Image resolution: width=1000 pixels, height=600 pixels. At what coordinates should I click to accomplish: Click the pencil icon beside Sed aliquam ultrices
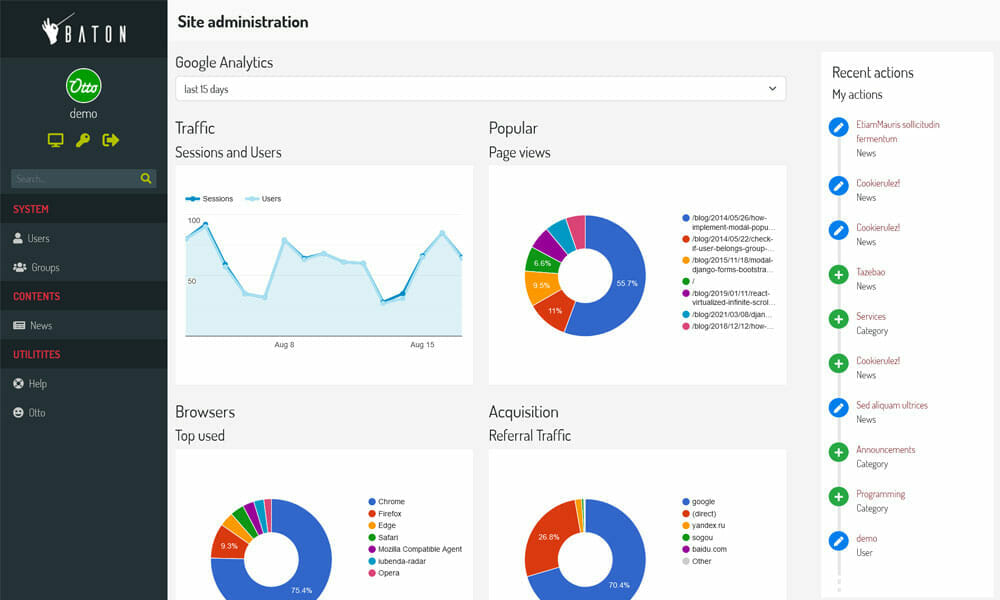coord(839,408)
